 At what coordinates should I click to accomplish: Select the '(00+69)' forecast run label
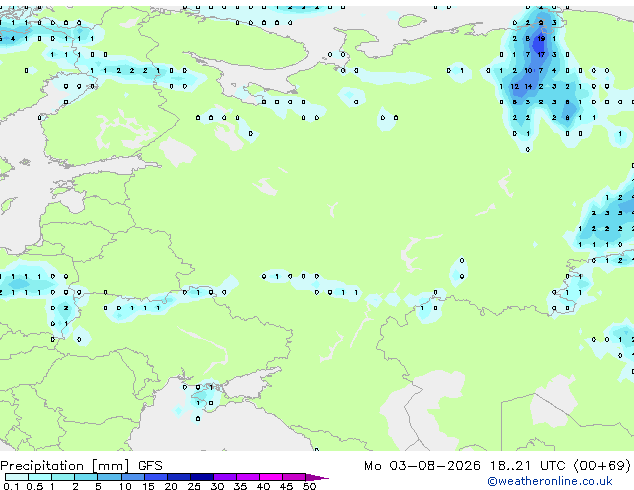(602, 466)
